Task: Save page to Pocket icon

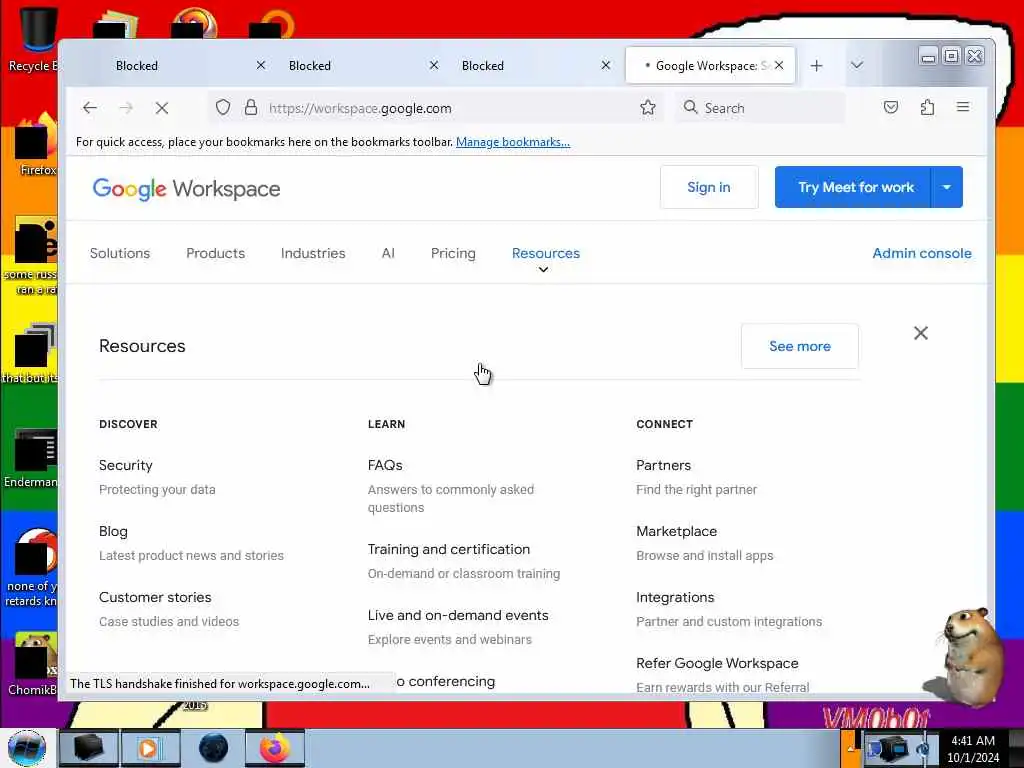Action: 891,107
